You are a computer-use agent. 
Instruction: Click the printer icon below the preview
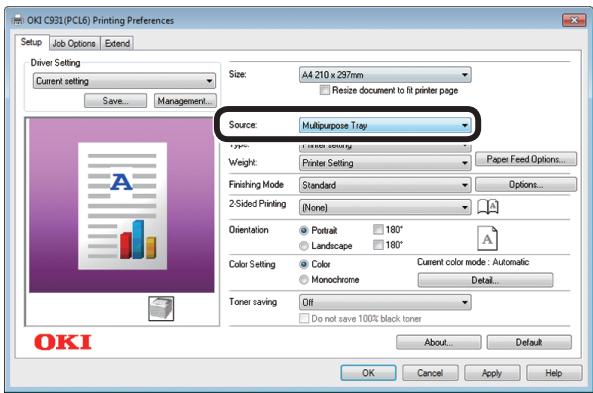pos(161,308)
